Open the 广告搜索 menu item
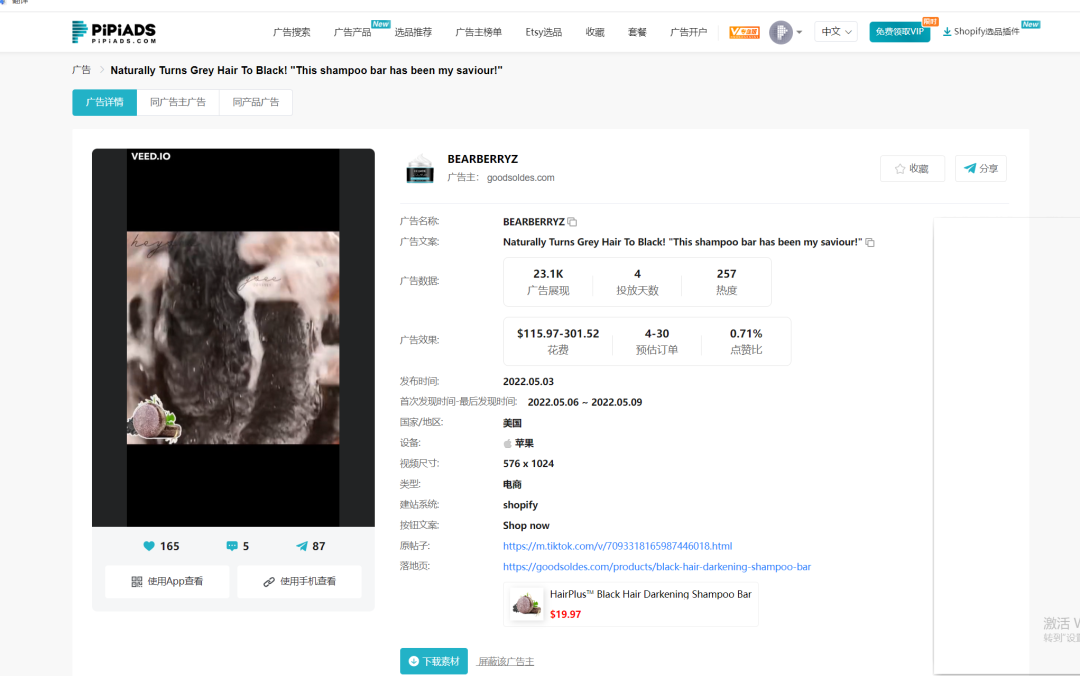Screen dimensions: 1080x676 291,32
